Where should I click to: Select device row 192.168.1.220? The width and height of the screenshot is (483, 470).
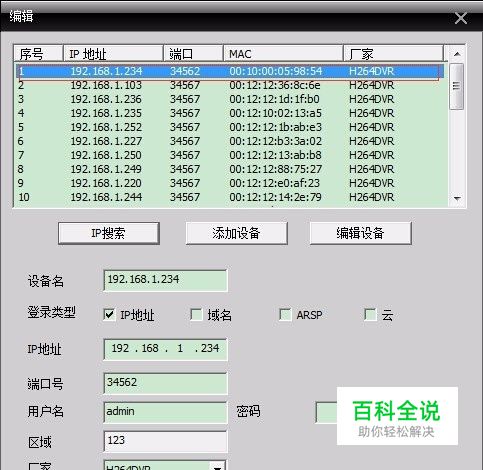230,183
